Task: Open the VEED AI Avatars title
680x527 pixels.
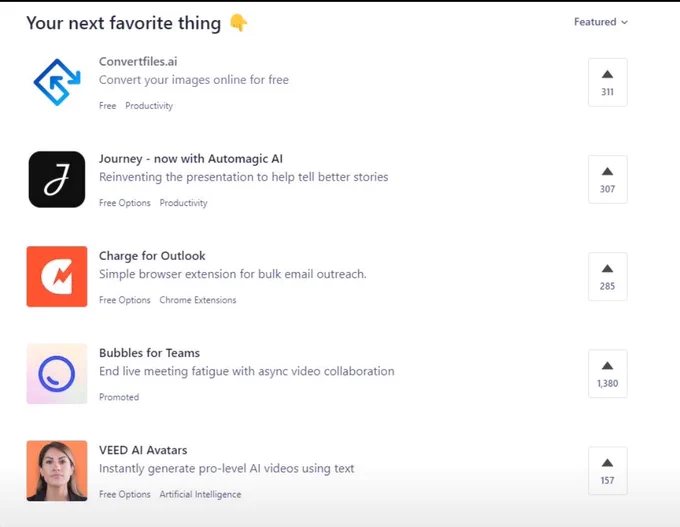Action: [143, 450]
